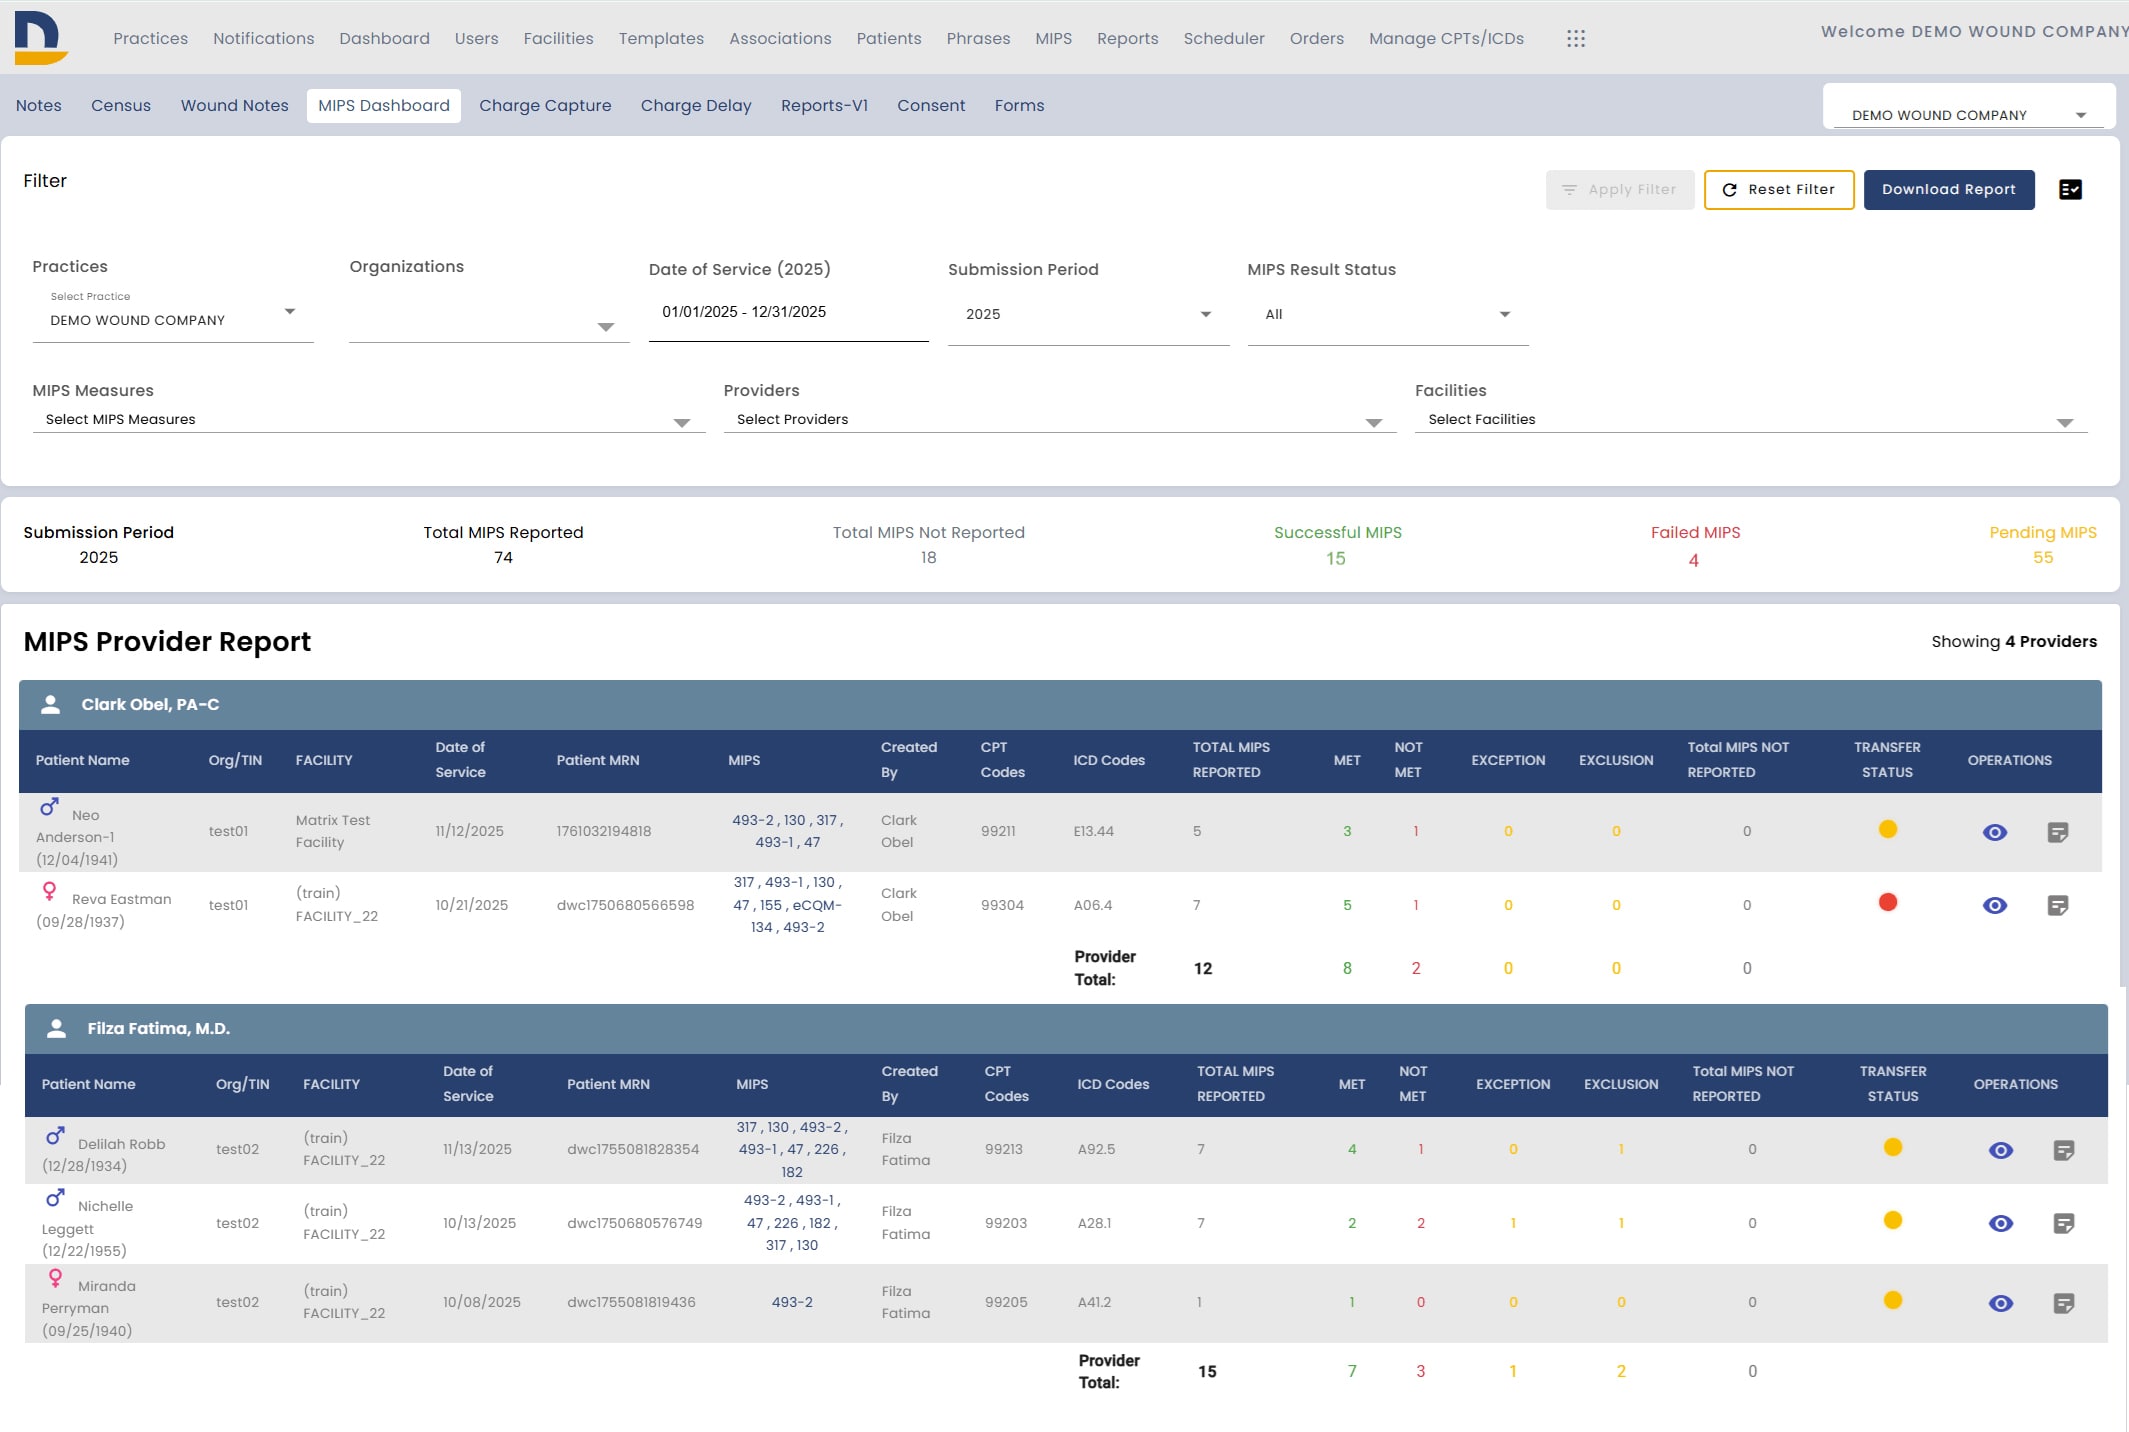Click the app logo in the top-left
Screen dimensions: 2129x1432
point(41,38)
